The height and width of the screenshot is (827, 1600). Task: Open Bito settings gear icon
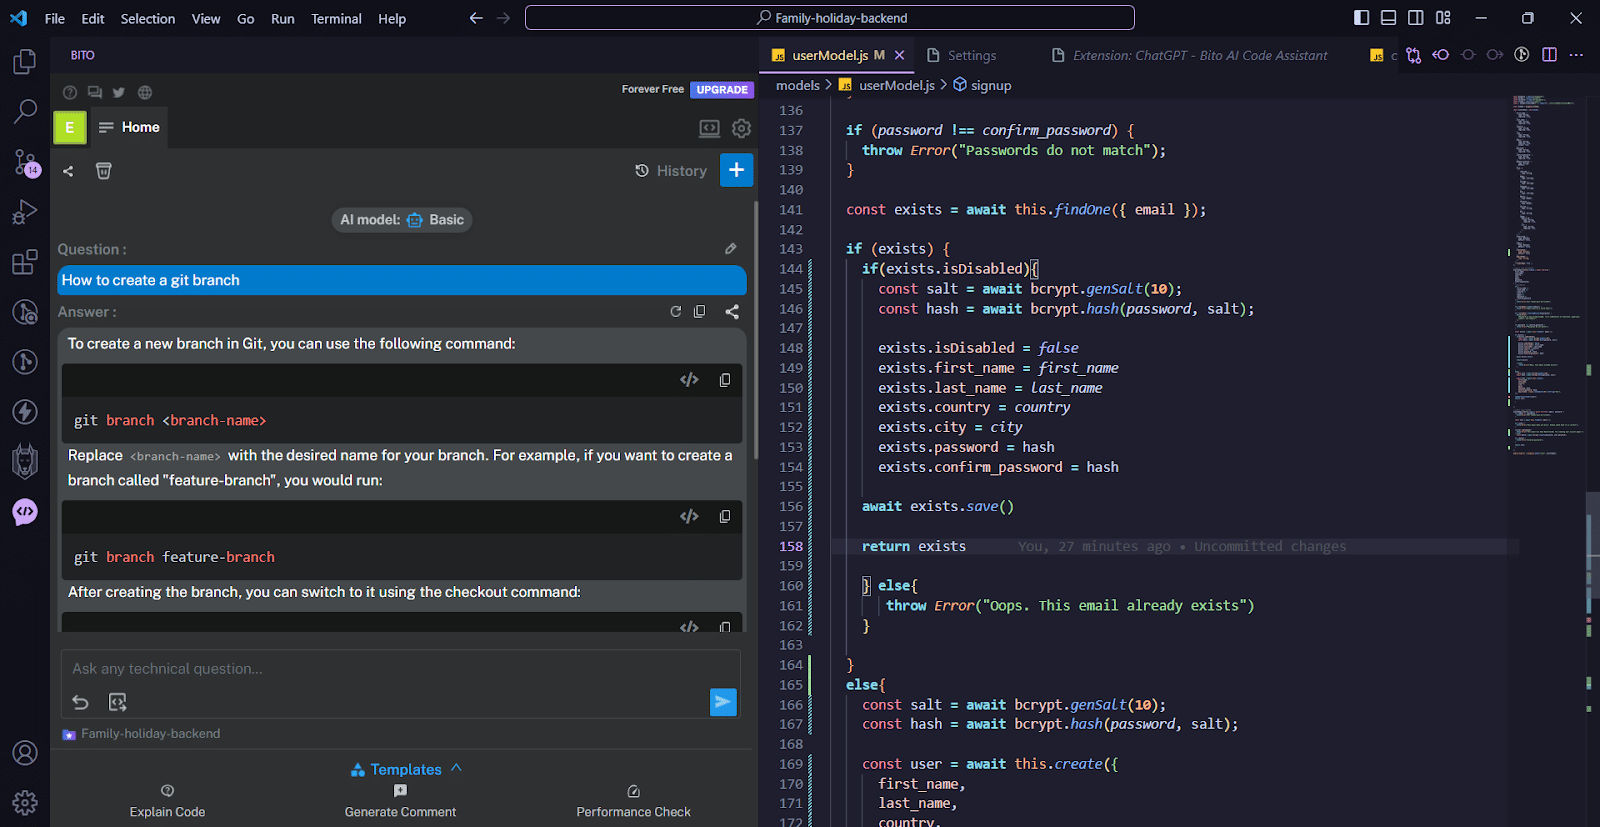[x=741, y=128]
